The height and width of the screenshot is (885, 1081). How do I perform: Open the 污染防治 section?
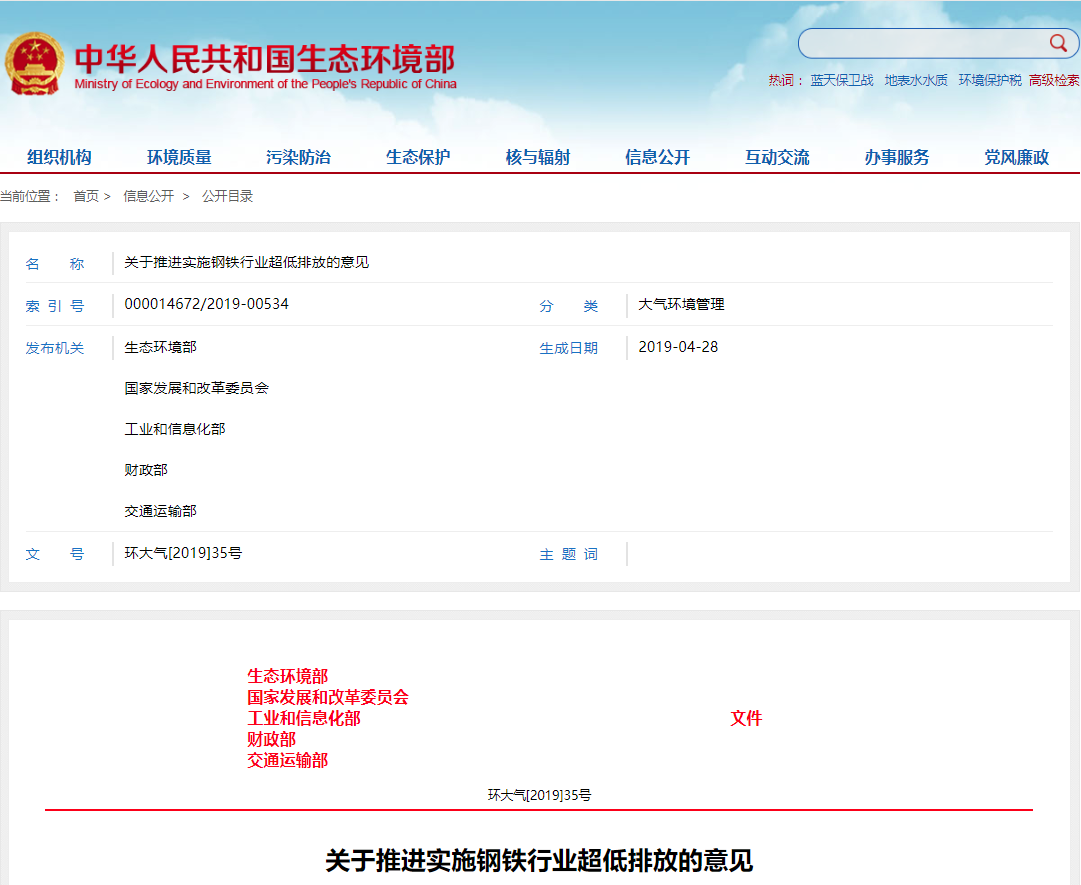pyautogui.click(x=297, y=156)
